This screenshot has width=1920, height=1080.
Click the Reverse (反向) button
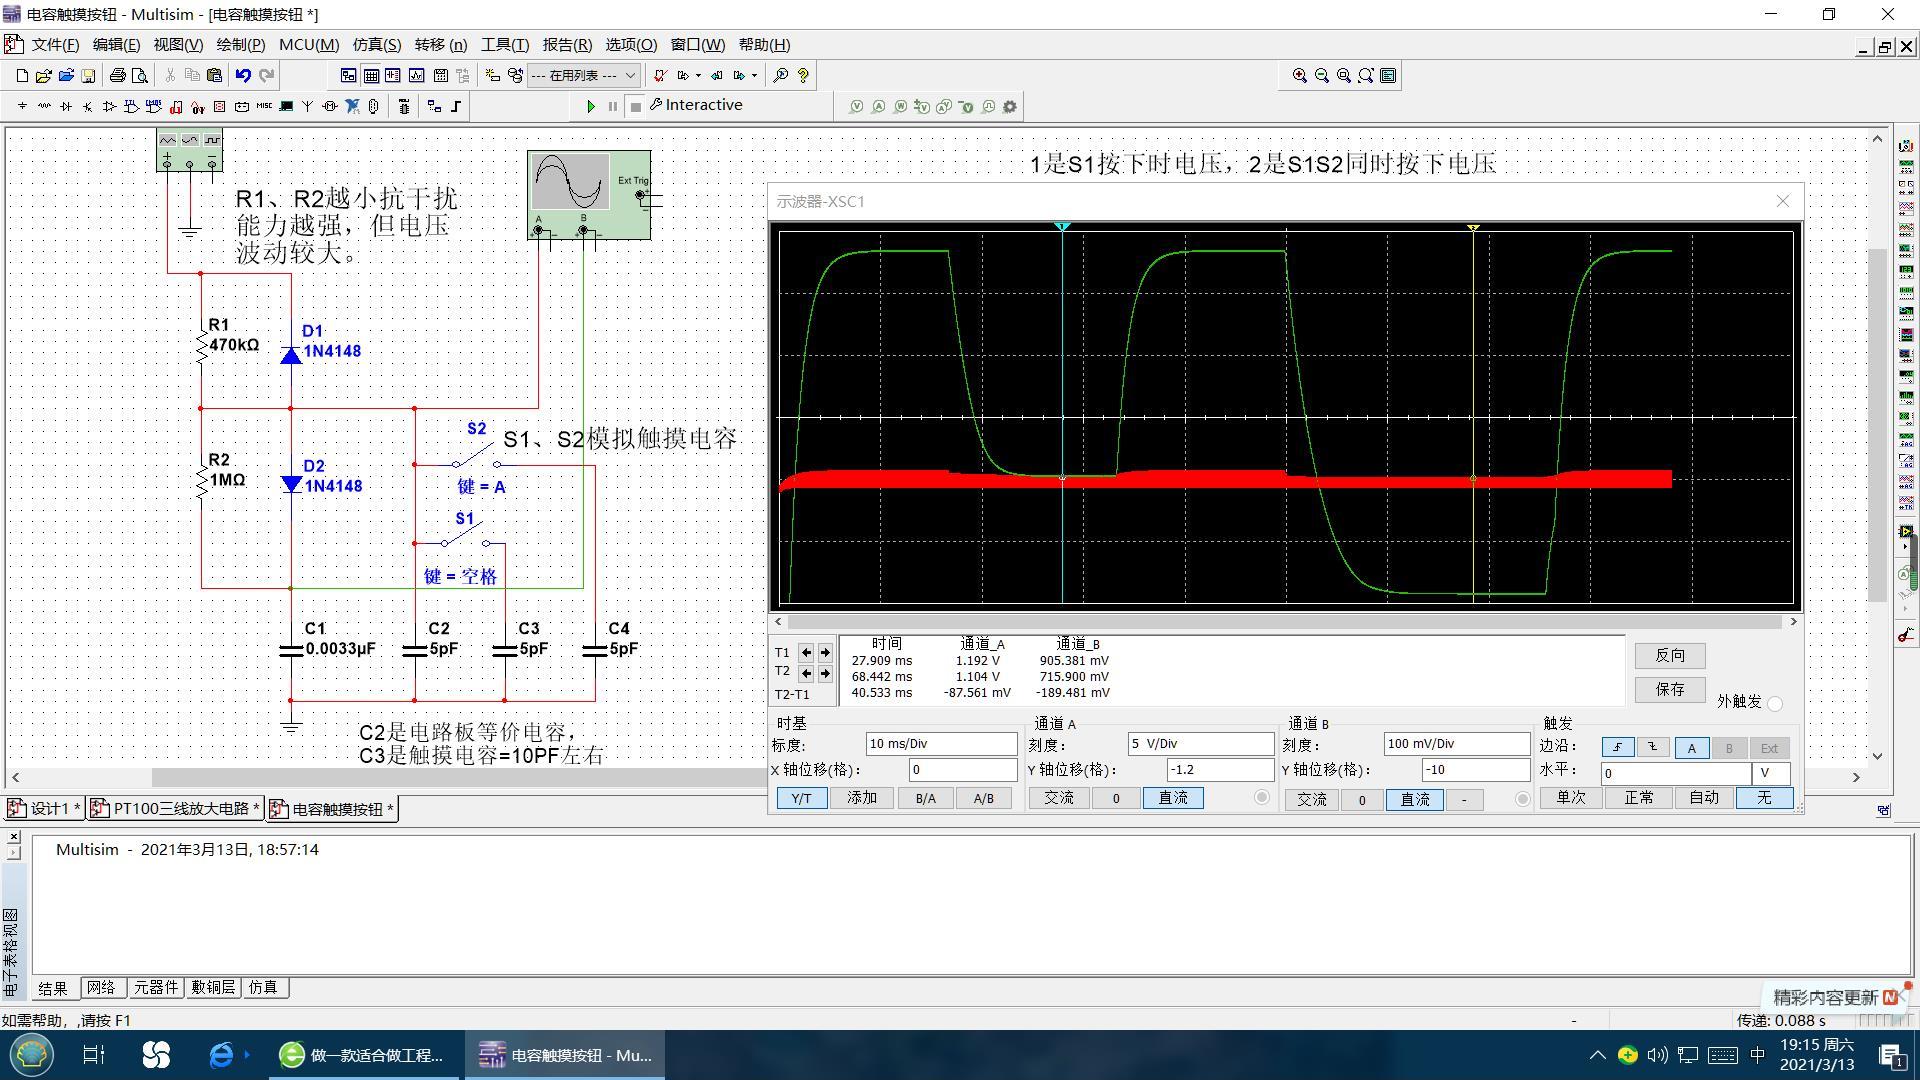[x=1670, y=656]
